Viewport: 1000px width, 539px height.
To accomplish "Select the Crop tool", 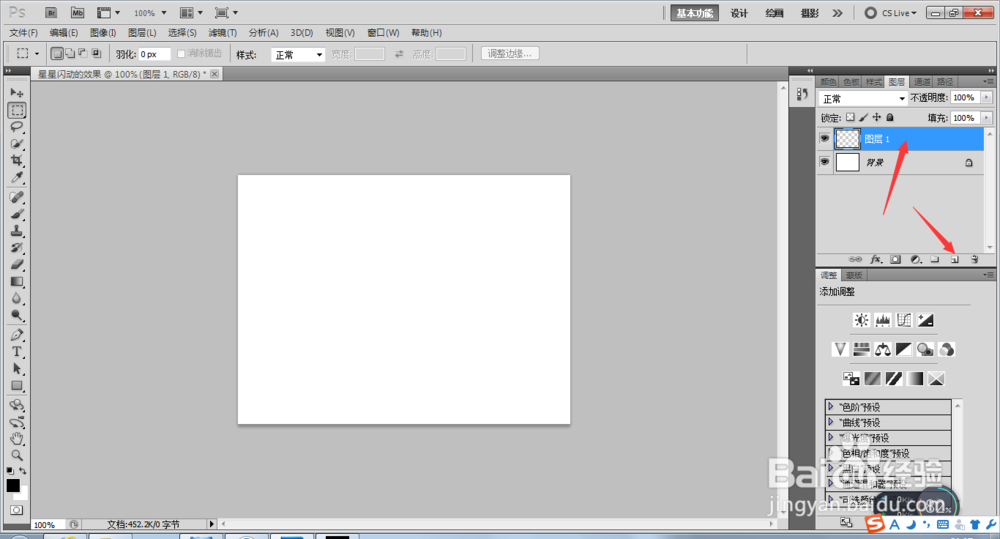I will [x=17, y=161].
